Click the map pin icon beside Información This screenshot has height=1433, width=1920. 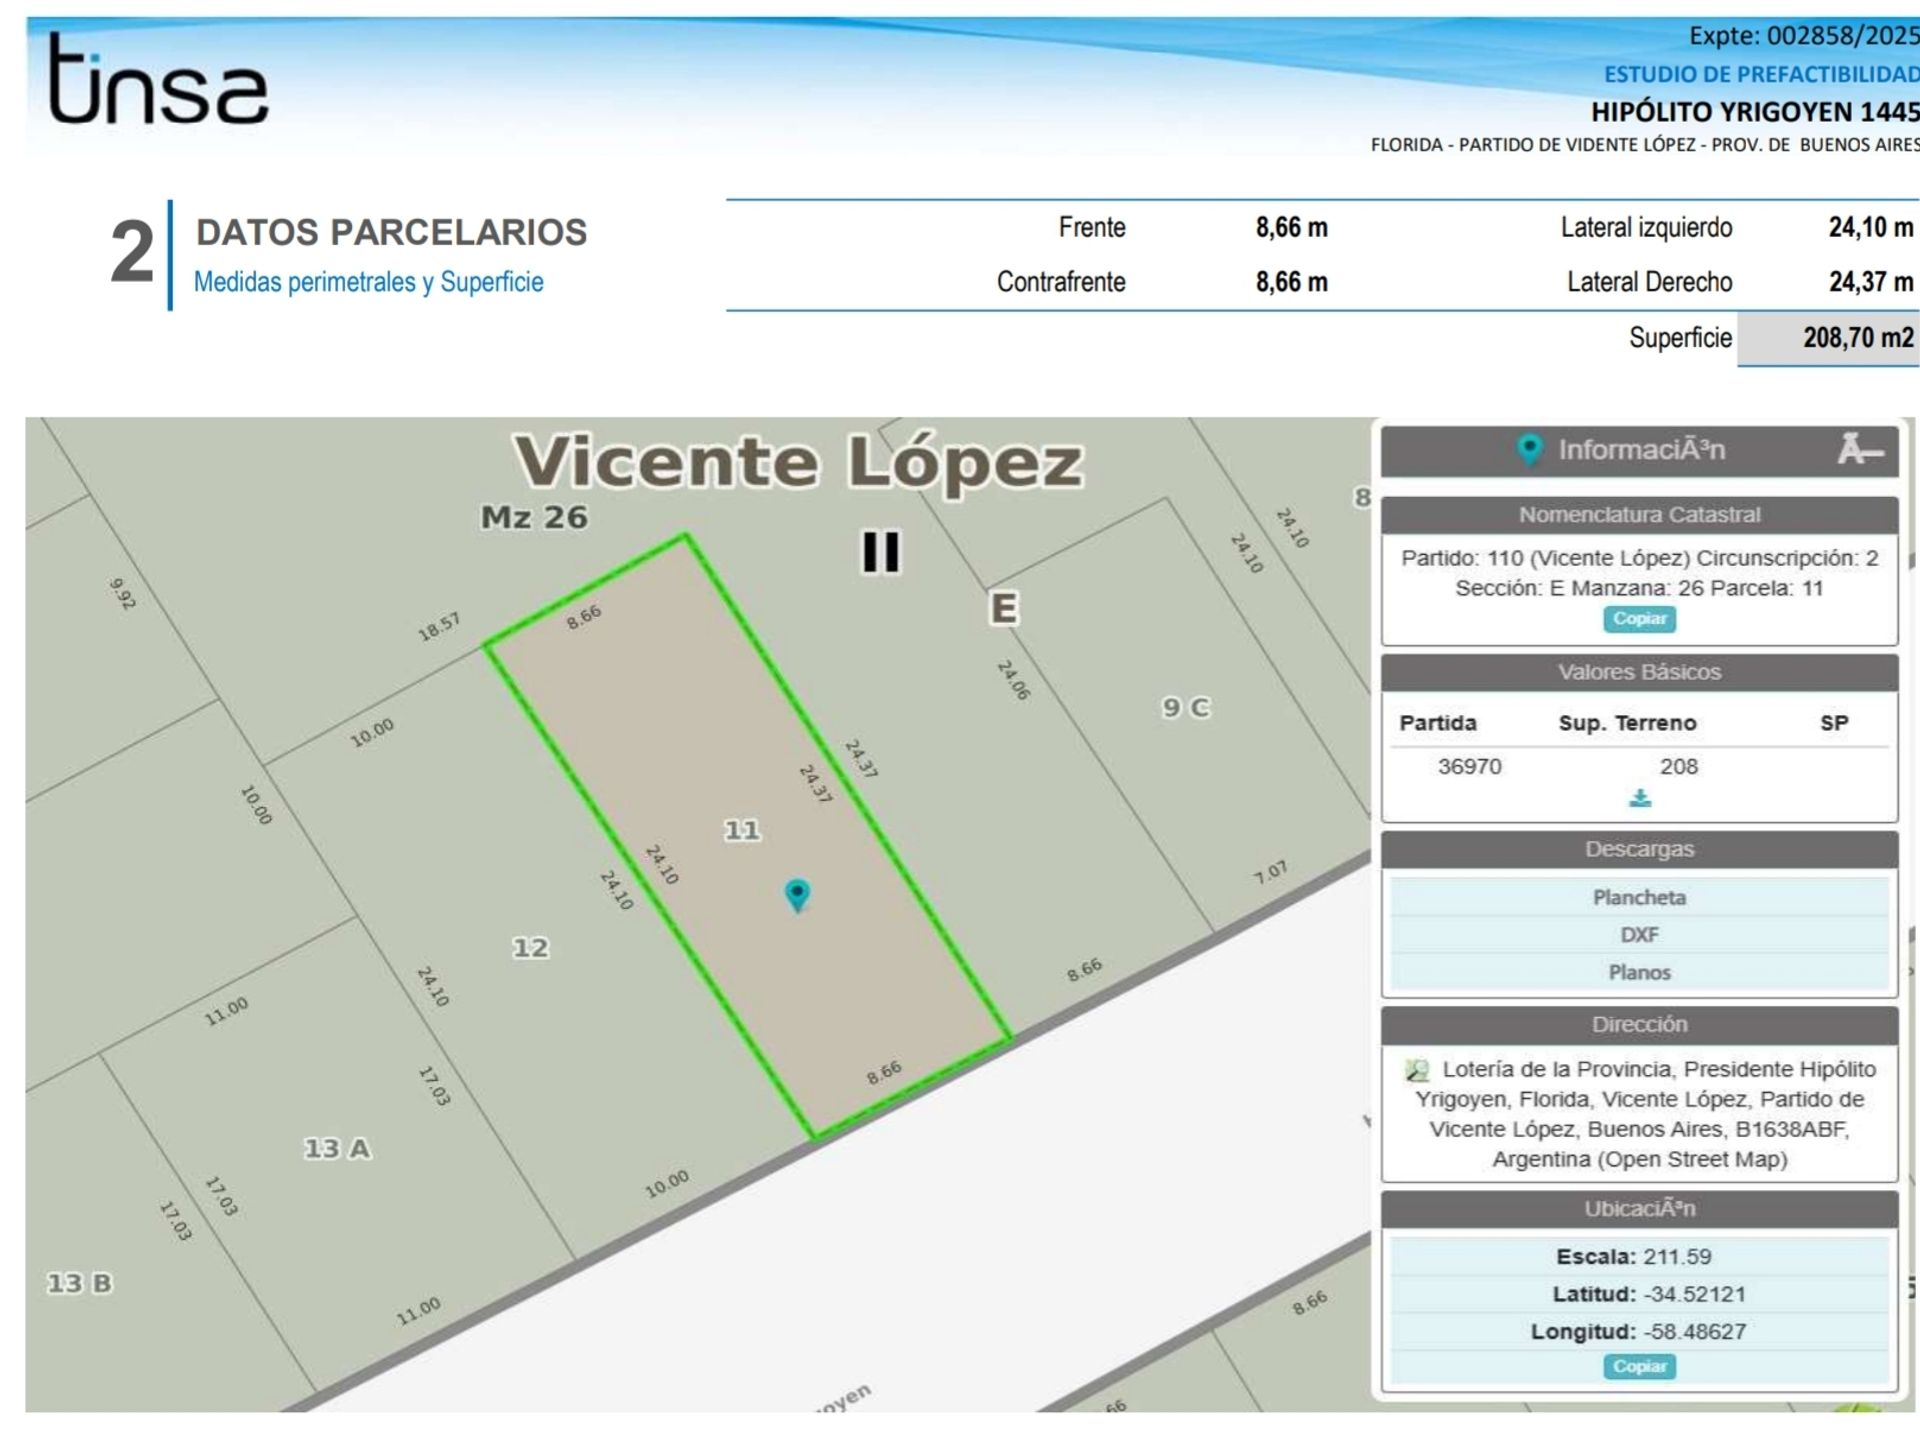point(1529,450)
